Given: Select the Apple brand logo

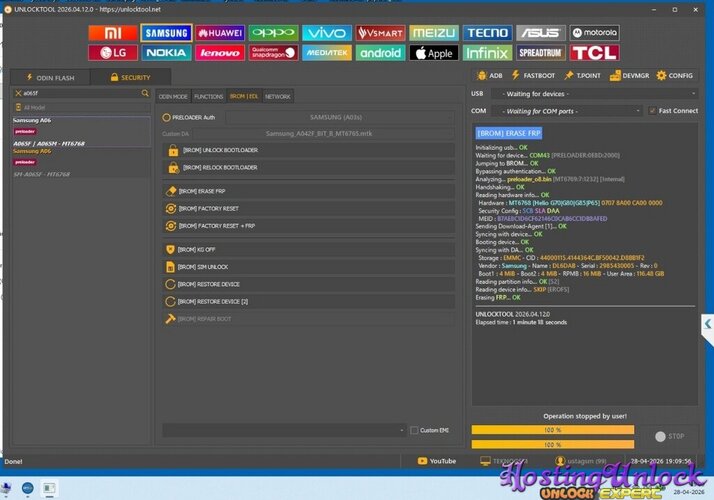Looking at the screenshot, I should click(x=434, y=53).
